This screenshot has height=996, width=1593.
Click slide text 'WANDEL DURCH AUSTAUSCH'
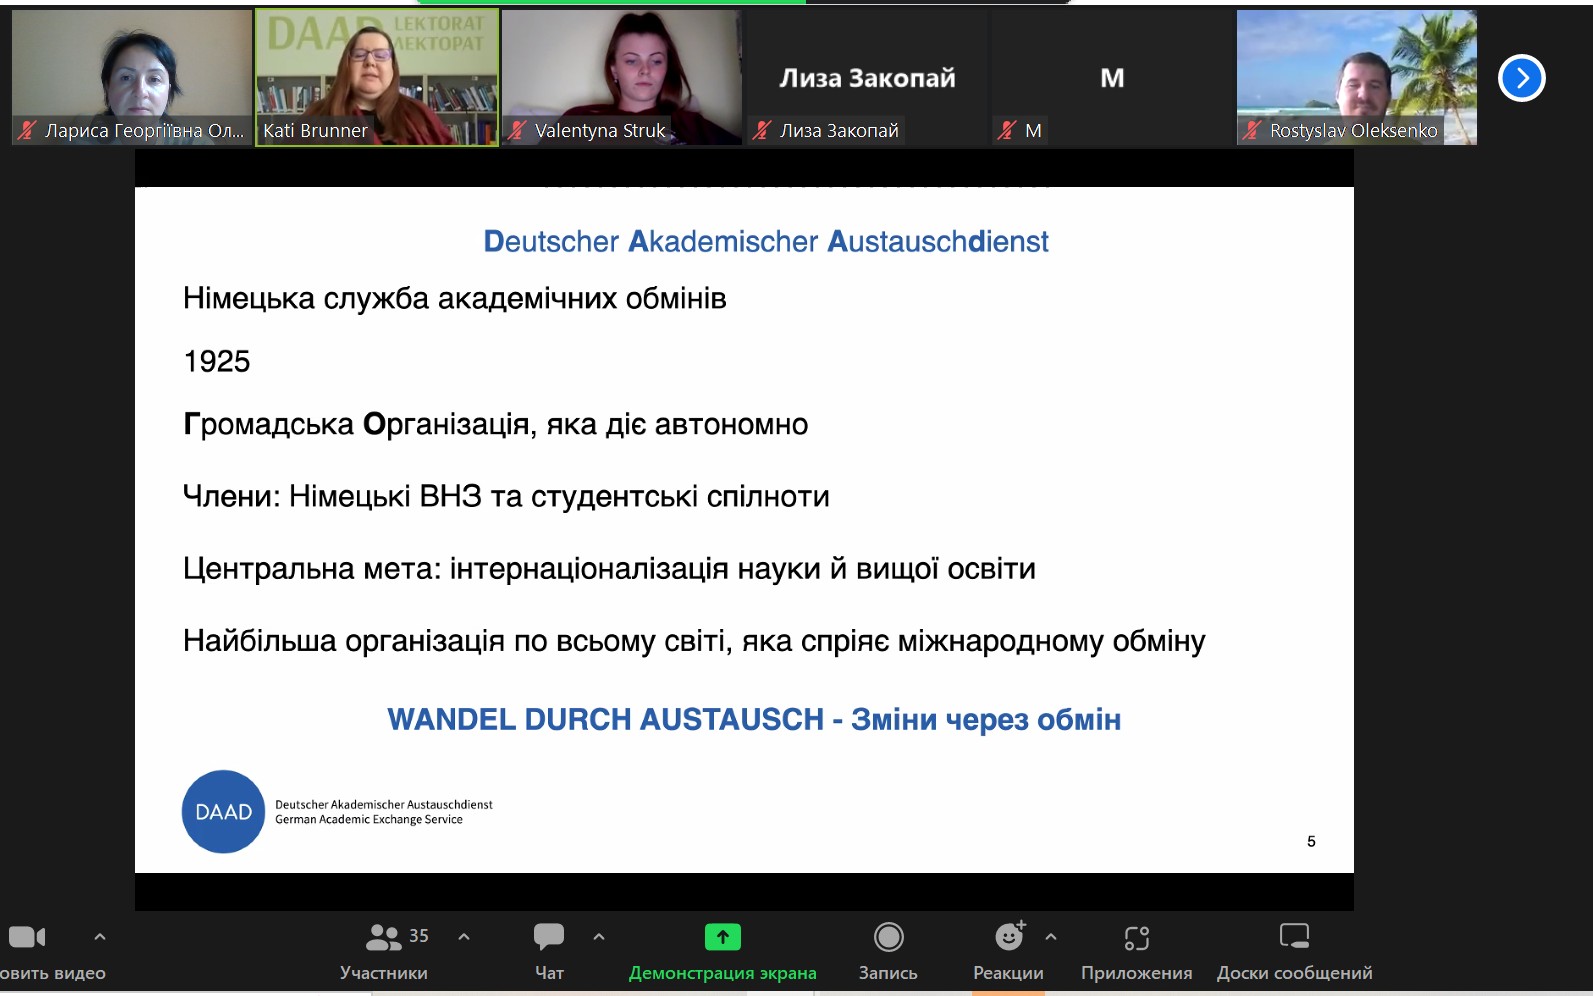[x=605, y=719]
